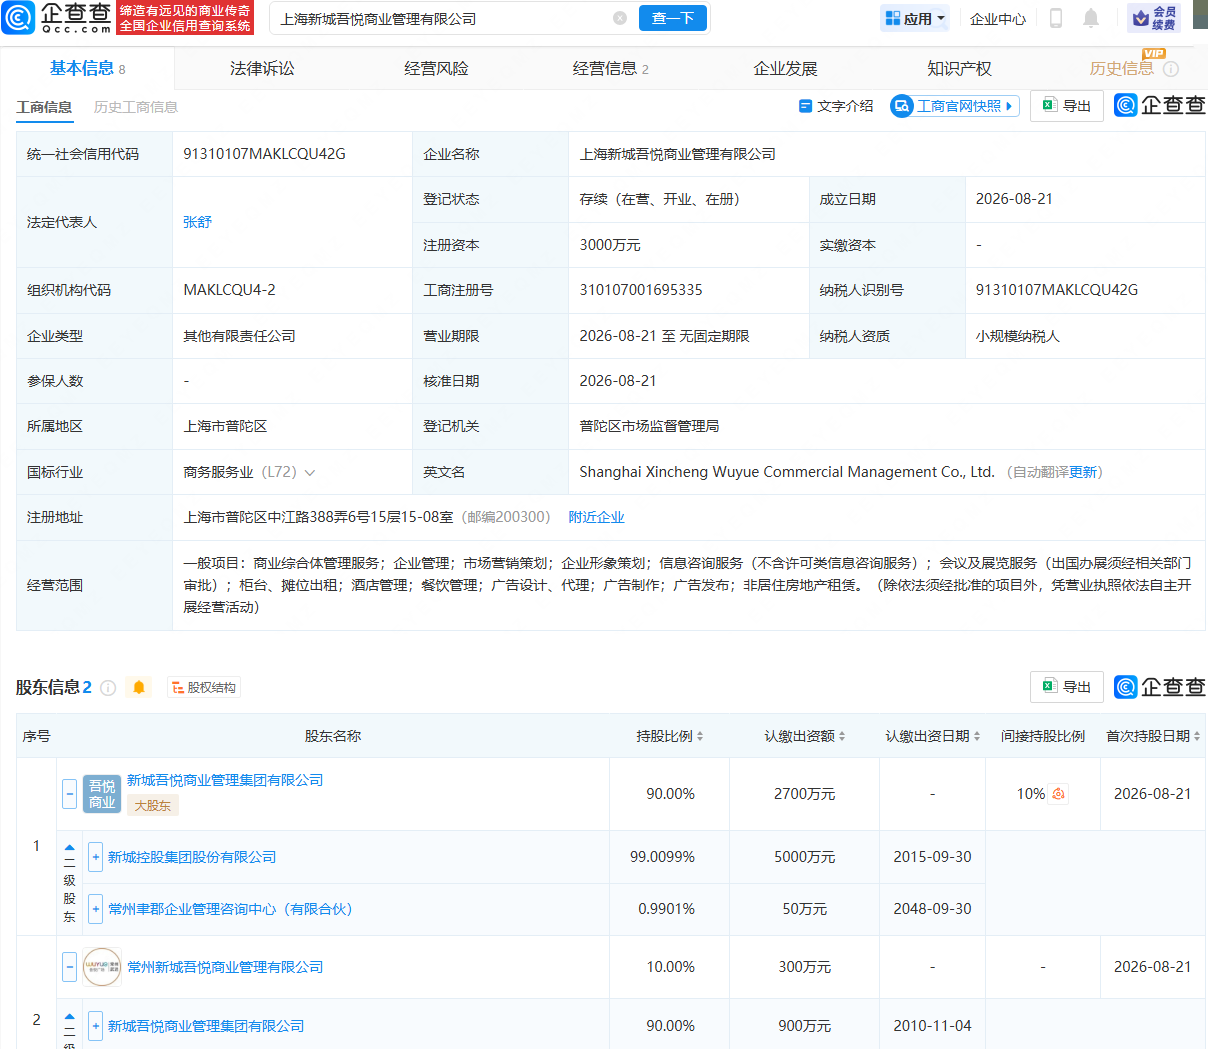Click 更新 next to the English name
This screenshot has height=1049, width=1208.
(x=1083, y=472)
